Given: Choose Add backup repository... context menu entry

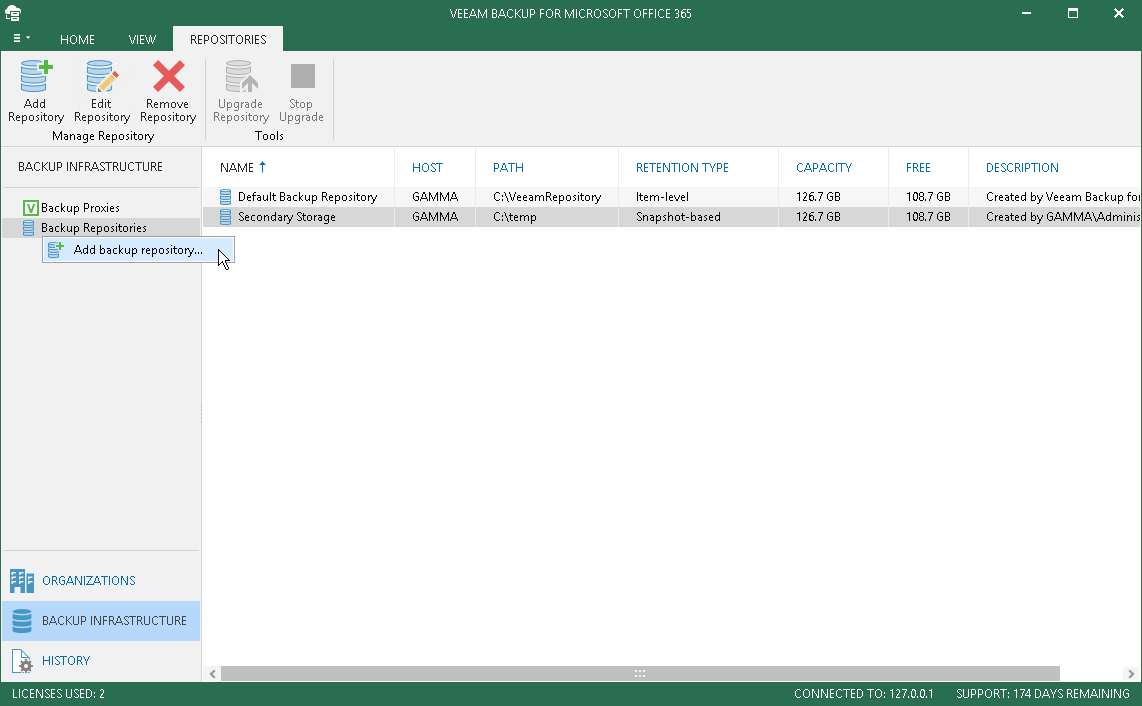Looking at the screenshot, I should point(138,250).
